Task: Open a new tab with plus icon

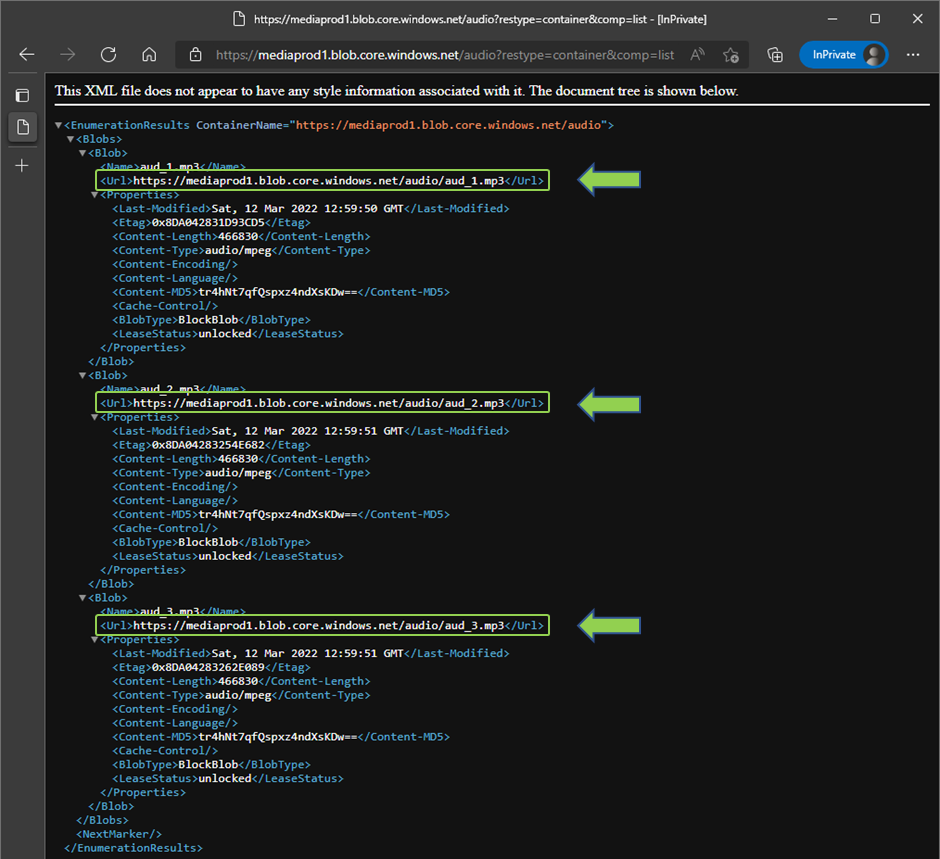Action: 22,165
